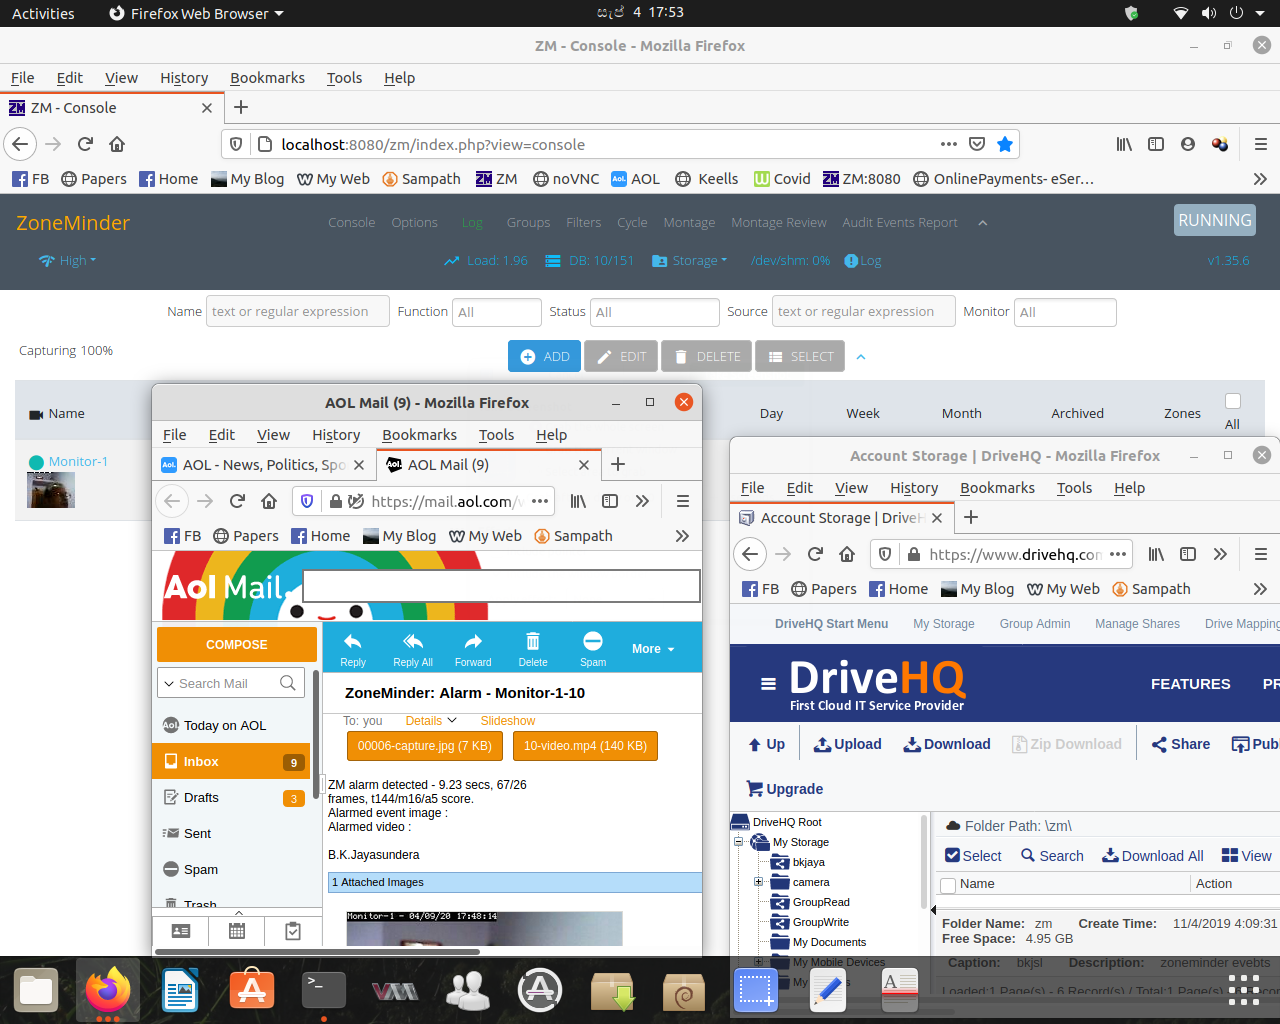
Task: Open AOL contacts card icon at bottom
Action: tap(181, 931)
